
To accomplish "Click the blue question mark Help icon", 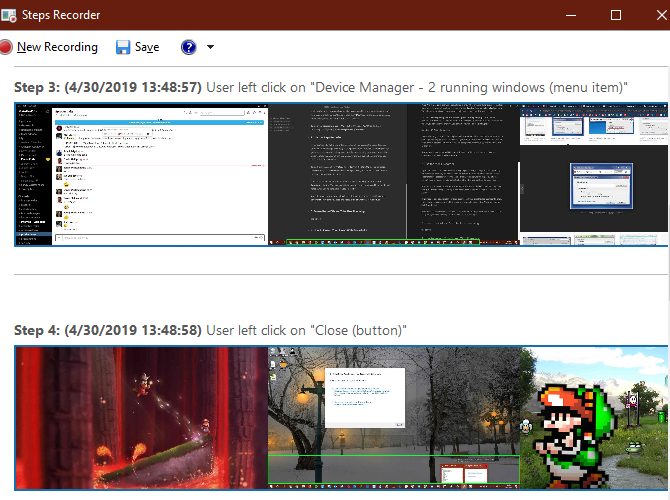I will coord(188,47).
